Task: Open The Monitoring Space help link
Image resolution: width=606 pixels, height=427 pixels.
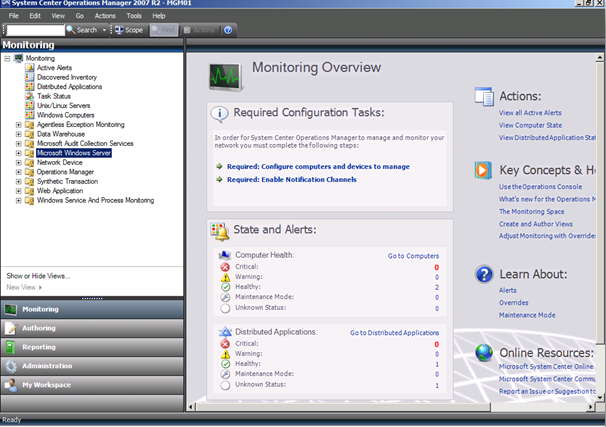Action: tap(531, 212)
